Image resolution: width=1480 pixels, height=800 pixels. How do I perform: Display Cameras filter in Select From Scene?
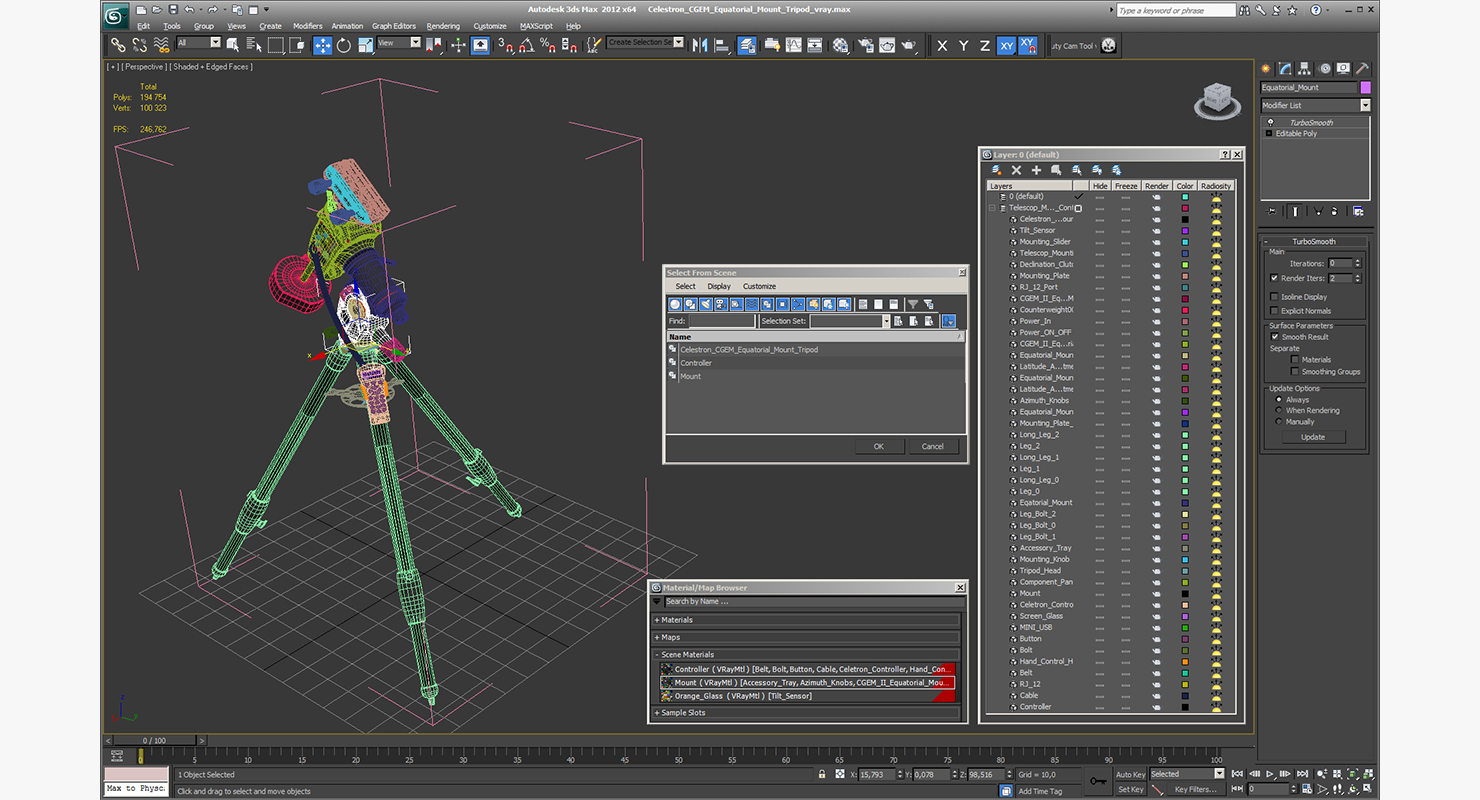[721, 304]
